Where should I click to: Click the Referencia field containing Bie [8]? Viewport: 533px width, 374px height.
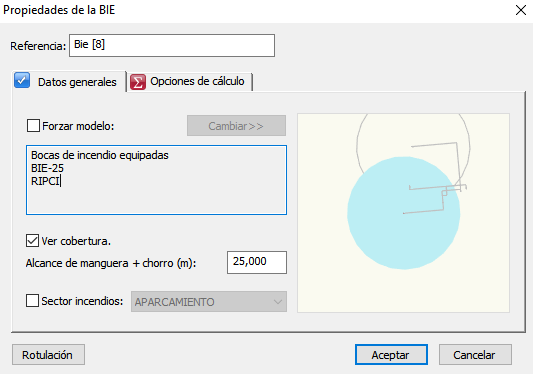[x=172, y=45]
